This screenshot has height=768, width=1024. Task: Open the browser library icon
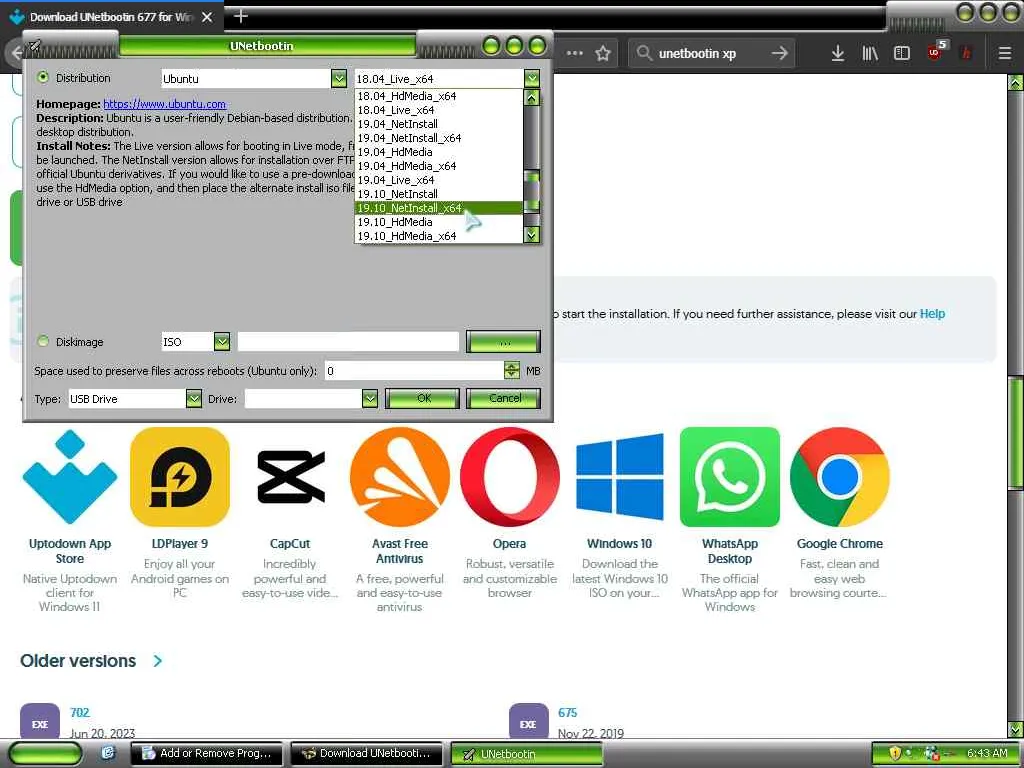coord(870,53)
